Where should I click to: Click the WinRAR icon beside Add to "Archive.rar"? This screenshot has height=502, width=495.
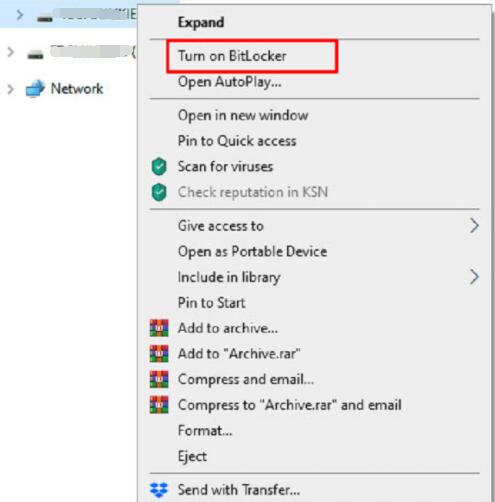[159, 354]
